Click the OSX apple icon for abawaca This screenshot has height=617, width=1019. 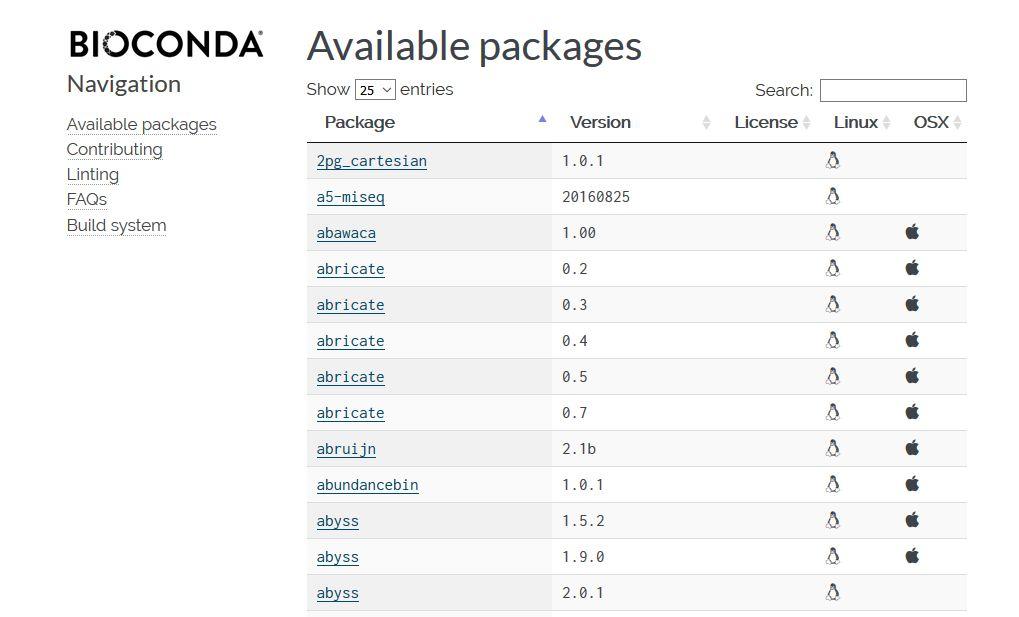point(912,232)
